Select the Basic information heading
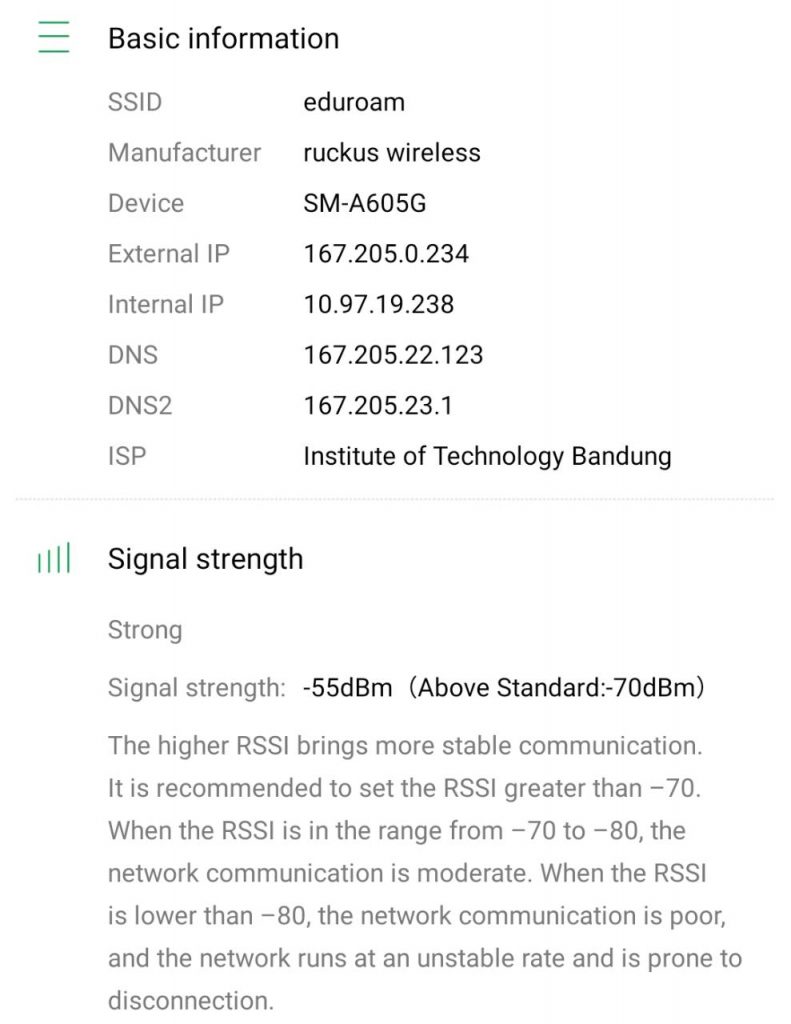This screenshot has width=791, height=1024. point(223,39)
